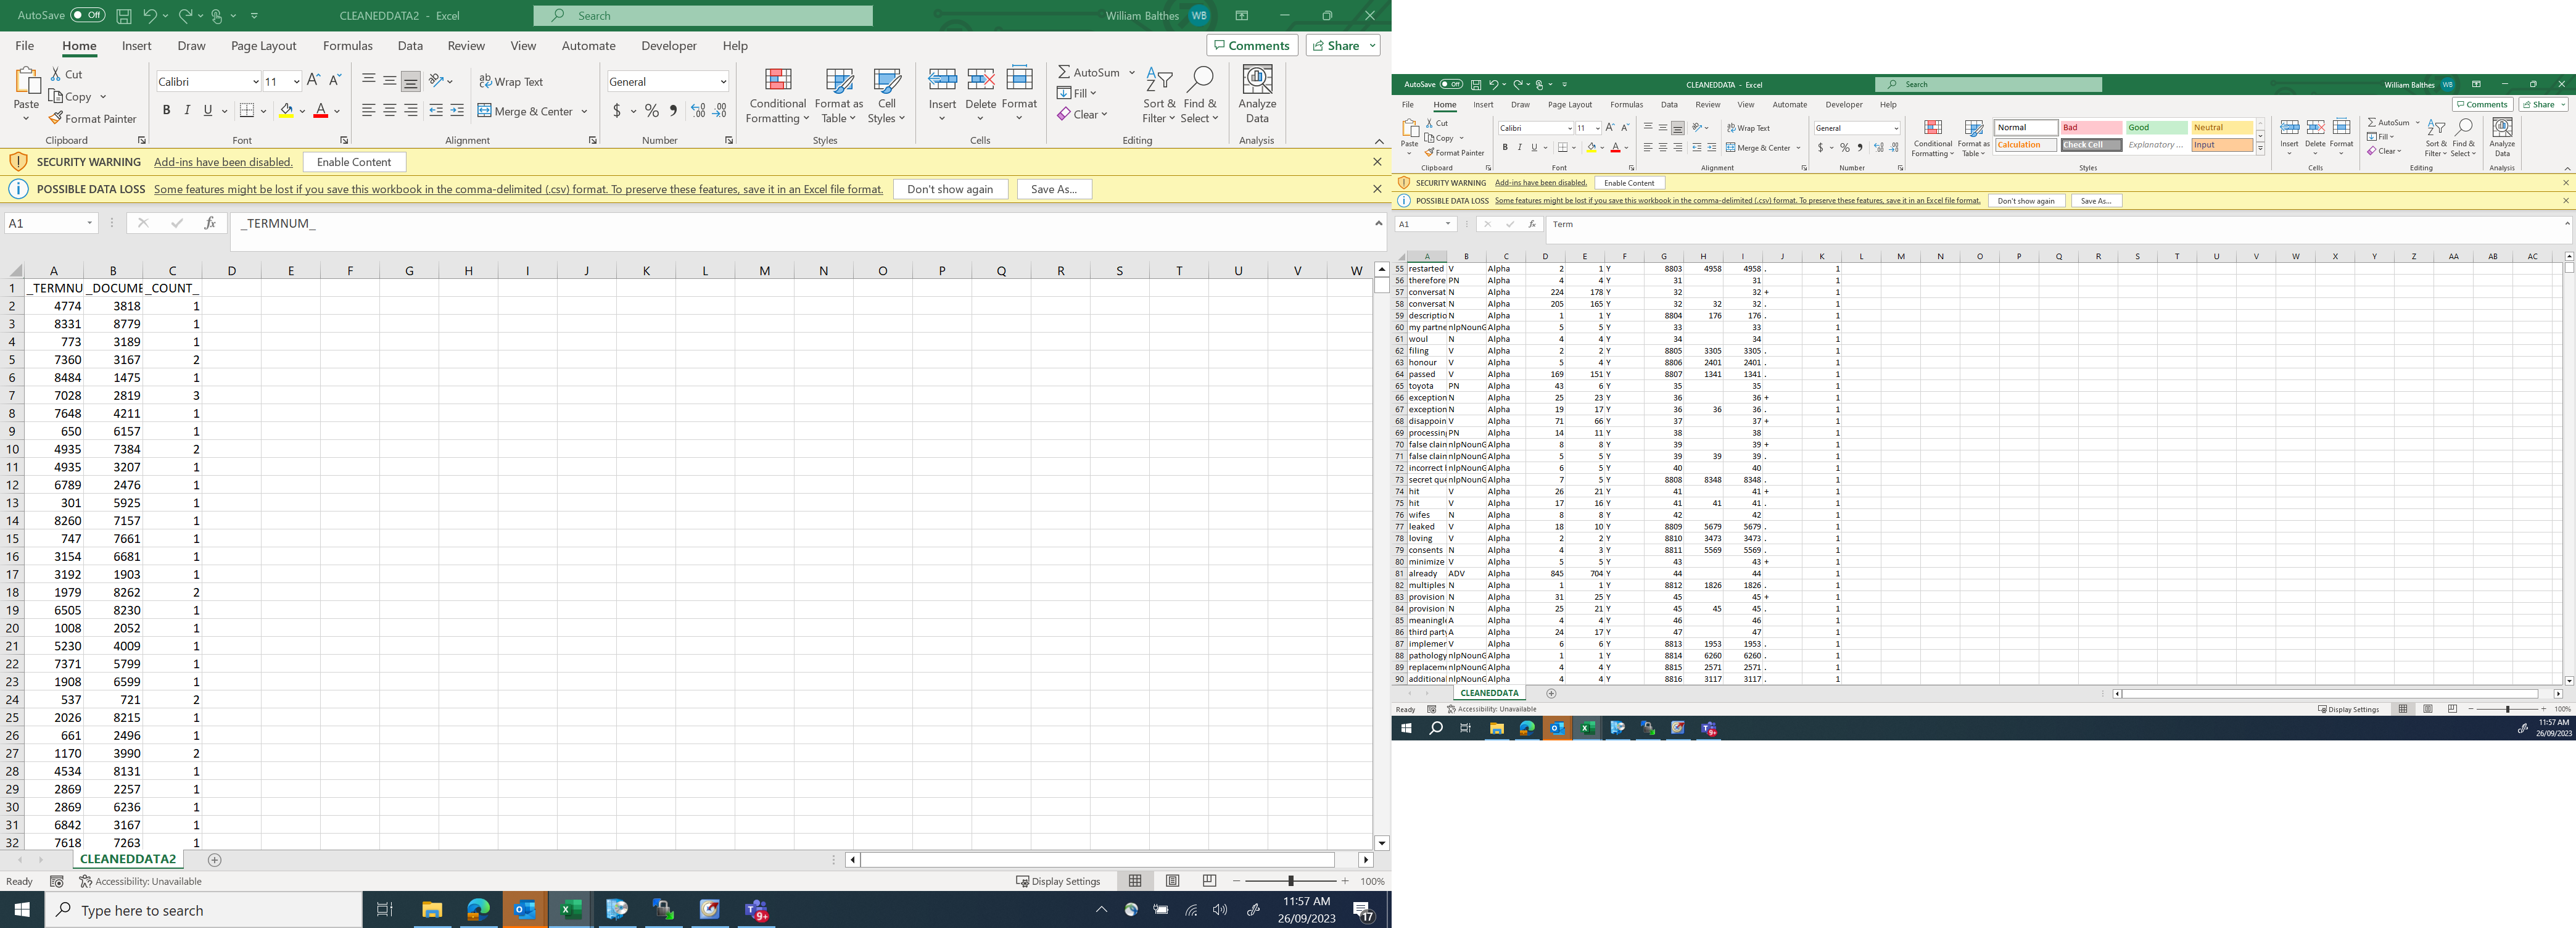2576x928 pixels.
Task: Toggle Bold formatting in left ribbon
Action: coord(166,111)
